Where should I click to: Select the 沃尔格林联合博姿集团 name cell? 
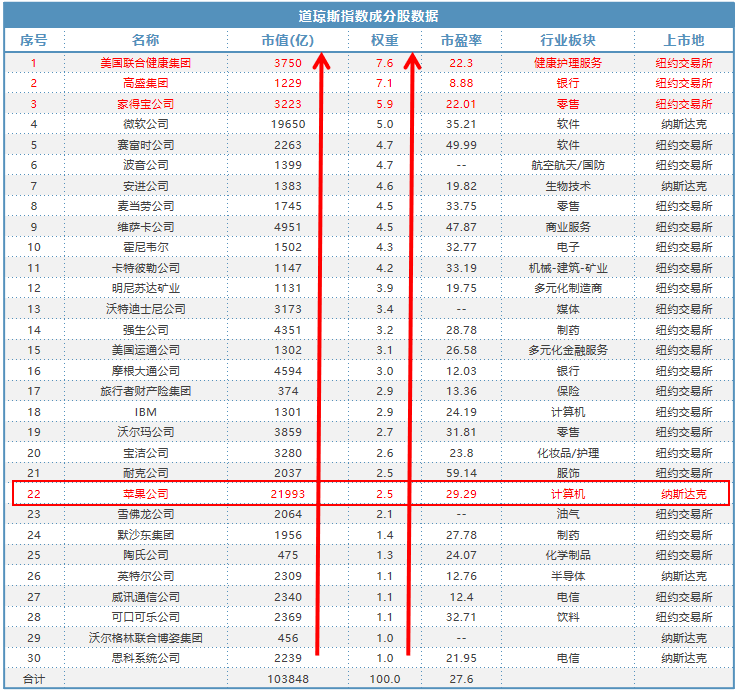pyautogui.click(x=145, y=638)
